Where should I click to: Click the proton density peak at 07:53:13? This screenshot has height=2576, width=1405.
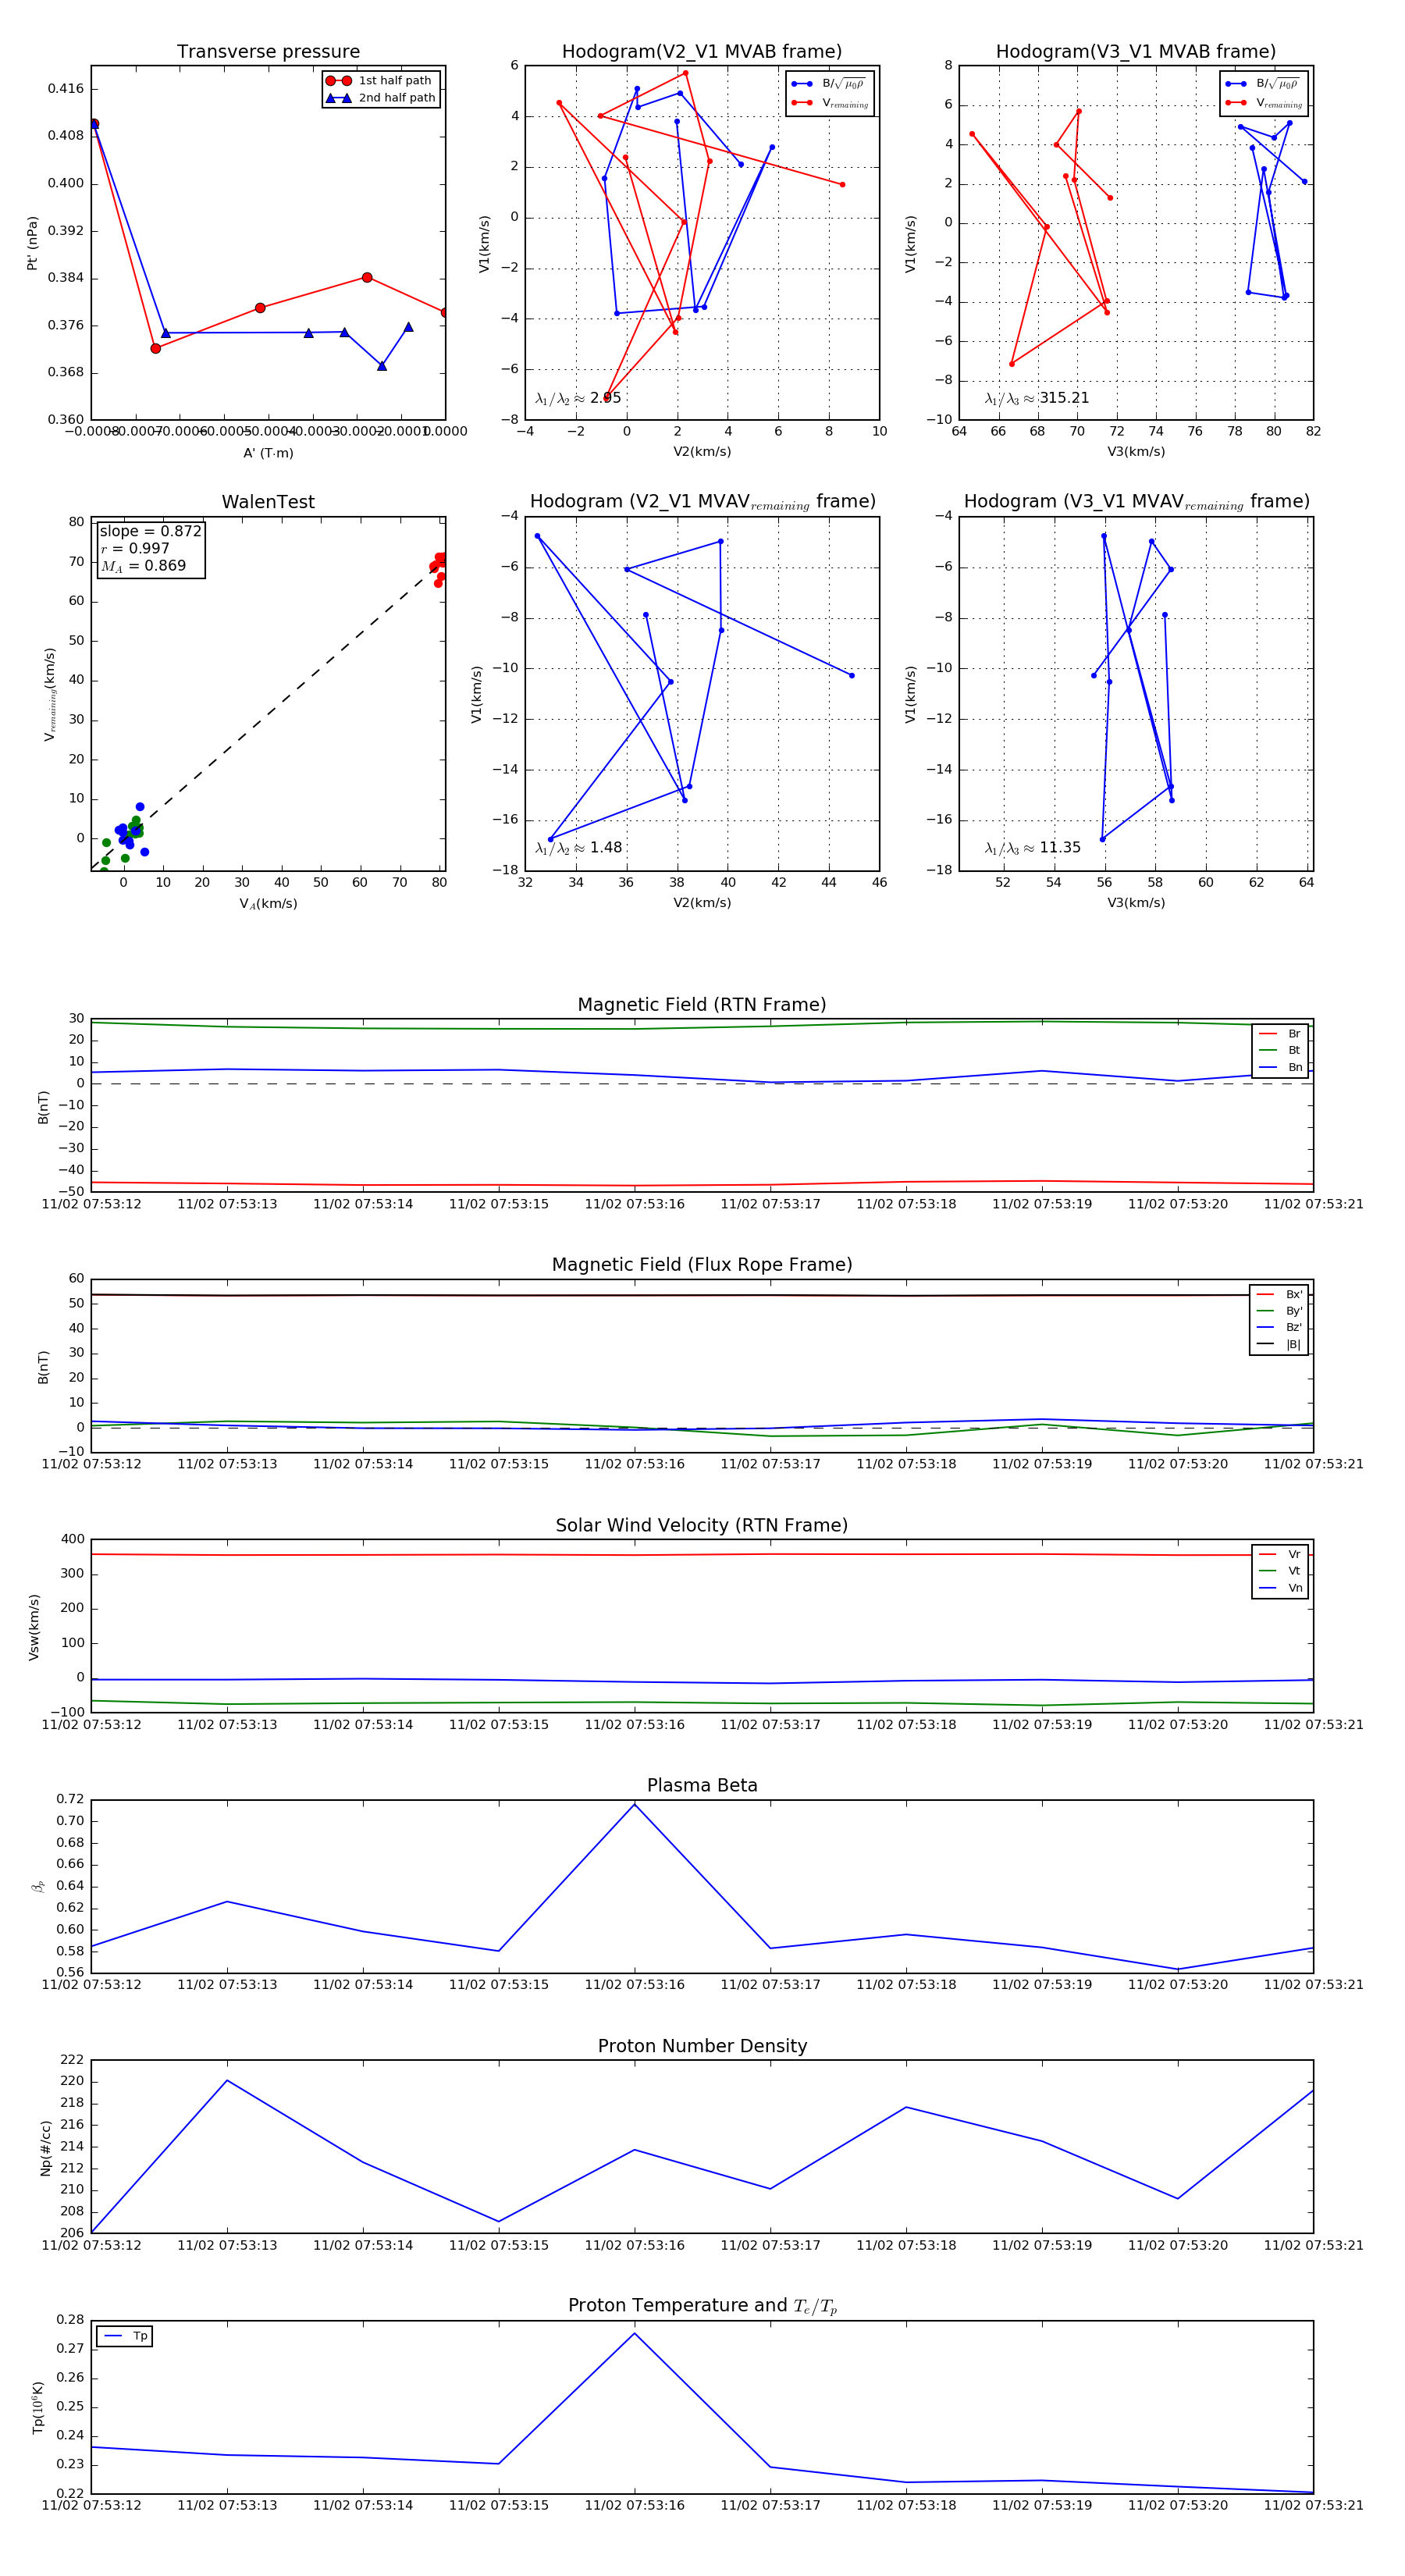[x=227, y=2081]
